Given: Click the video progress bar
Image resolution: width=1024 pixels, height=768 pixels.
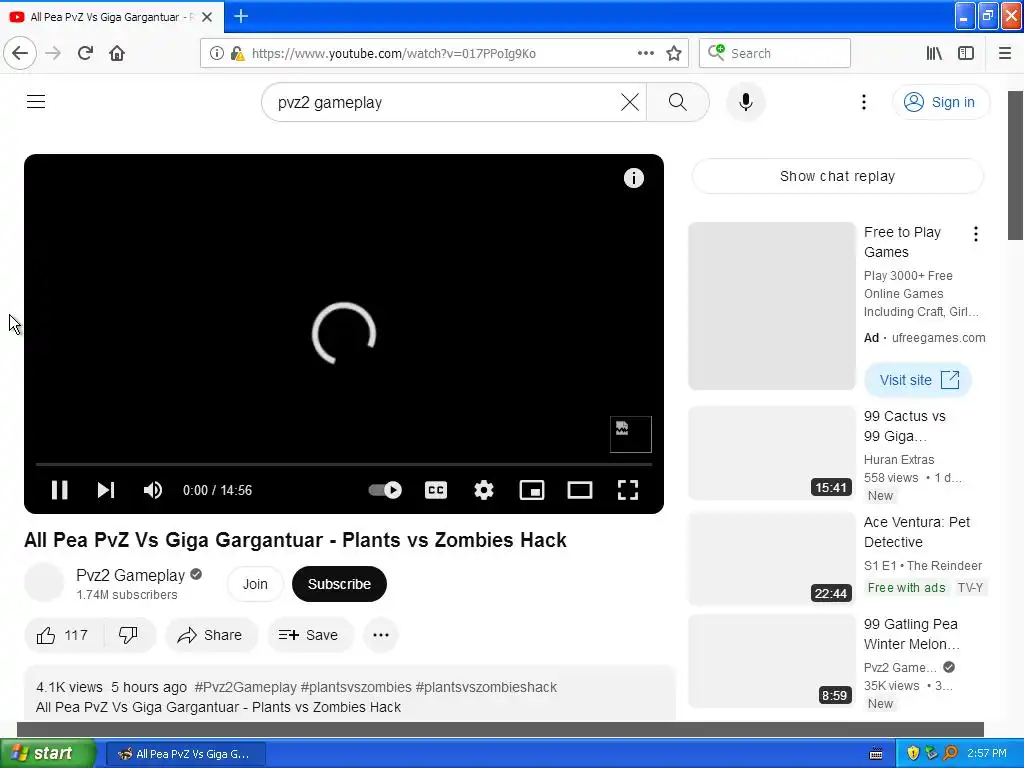Looking at the screenshot, I should 344,464.
